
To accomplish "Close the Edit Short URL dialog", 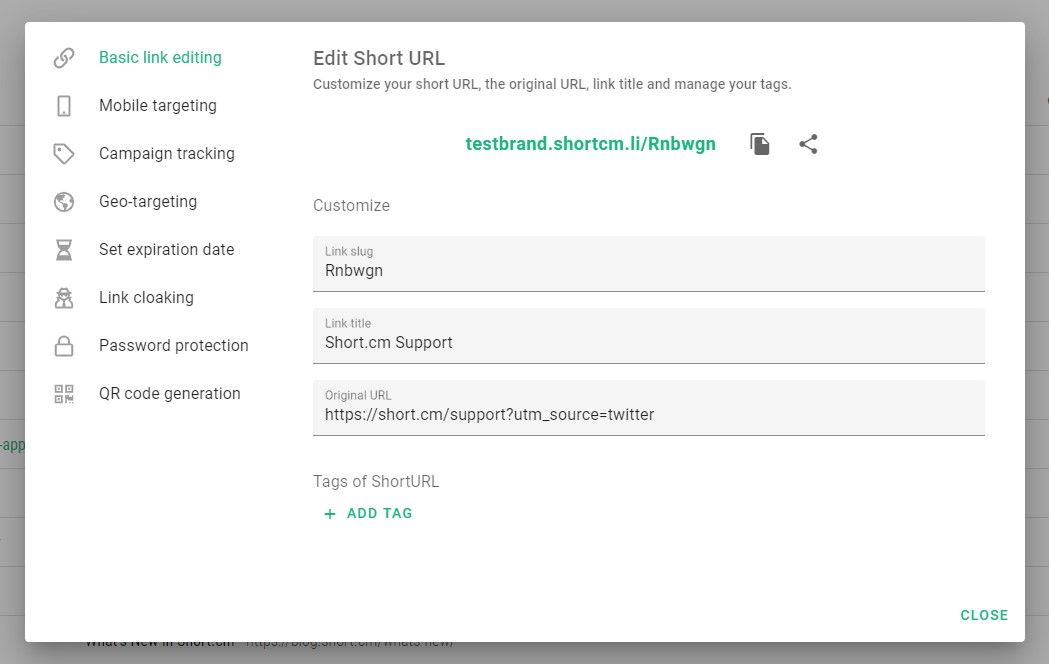I will [x=984, y=615].
